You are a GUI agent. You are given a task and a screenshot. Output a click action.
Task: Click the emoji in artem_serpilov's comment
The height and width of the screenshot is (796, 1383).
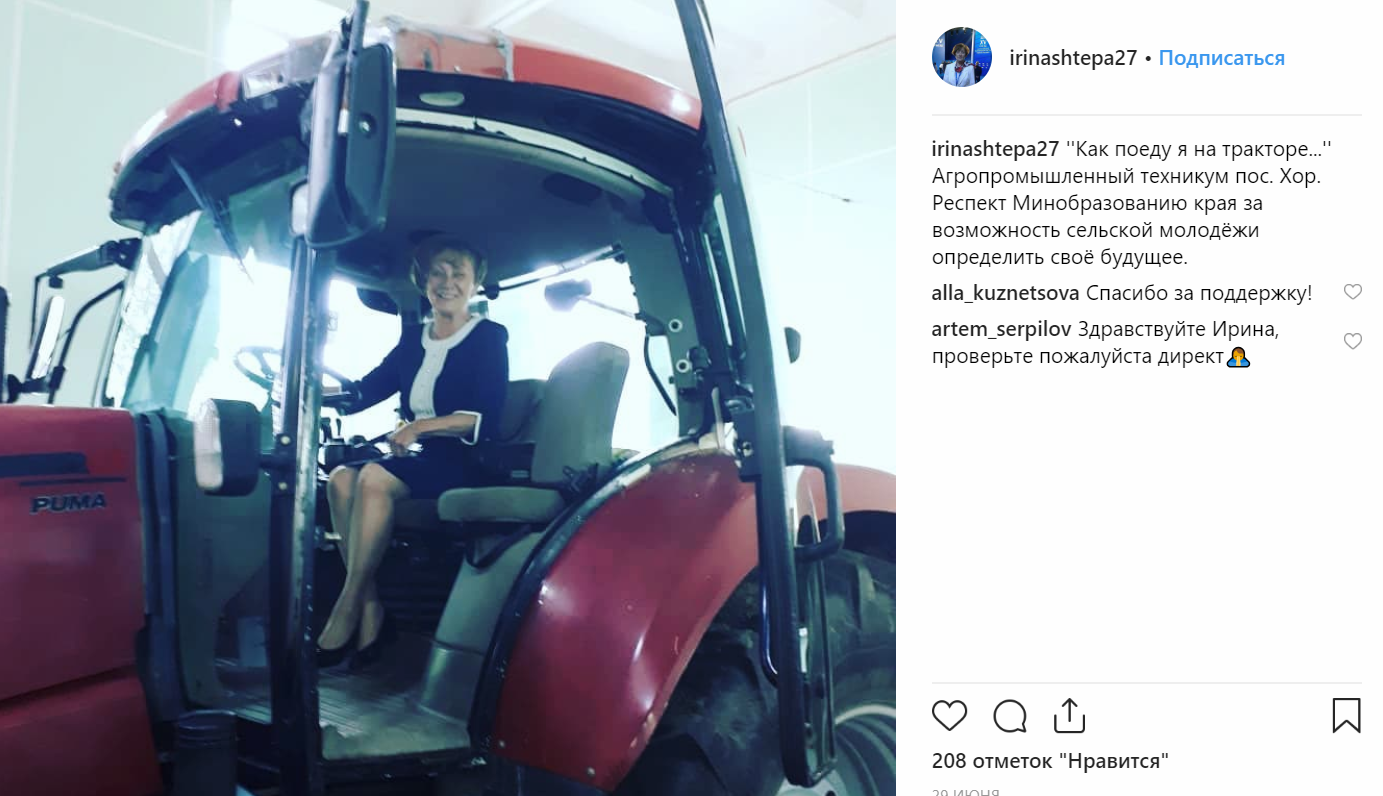coord(1239,357)
